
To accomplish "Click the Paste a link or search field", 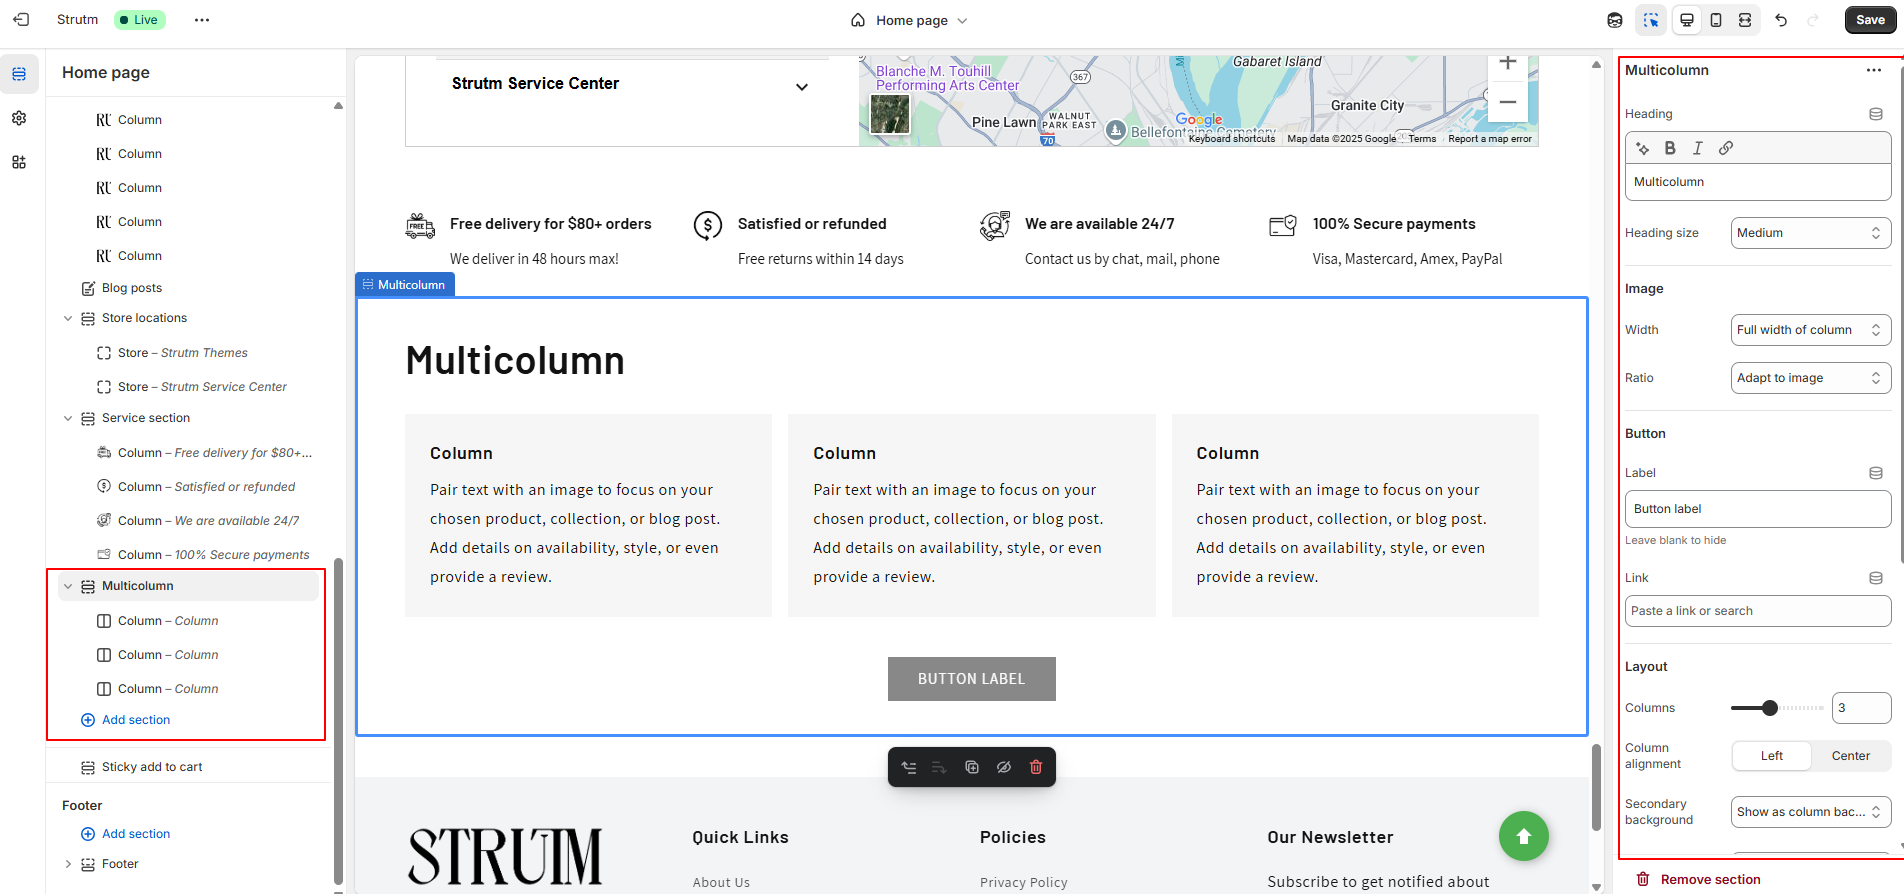I will (1758, 611).
